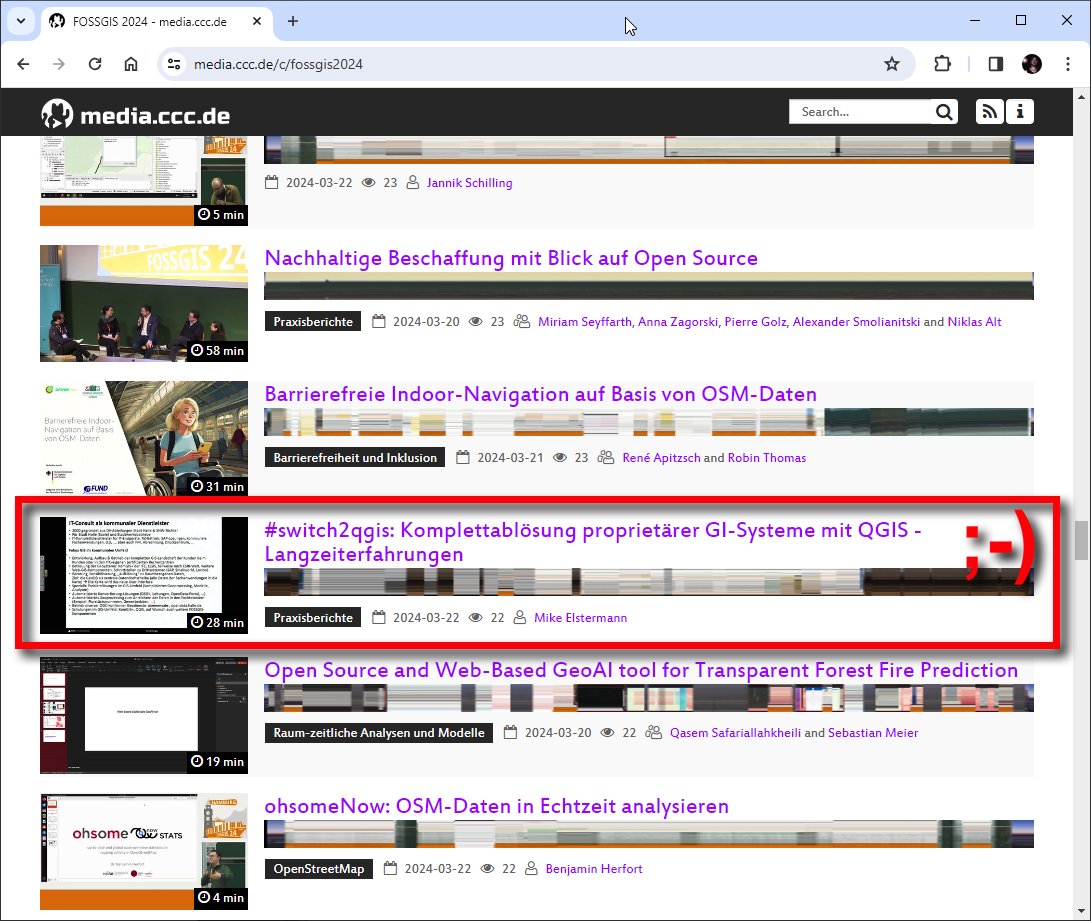Focus the Search... input field
The height and width of the screenshot is (921, 1091).
pos(861,112)
